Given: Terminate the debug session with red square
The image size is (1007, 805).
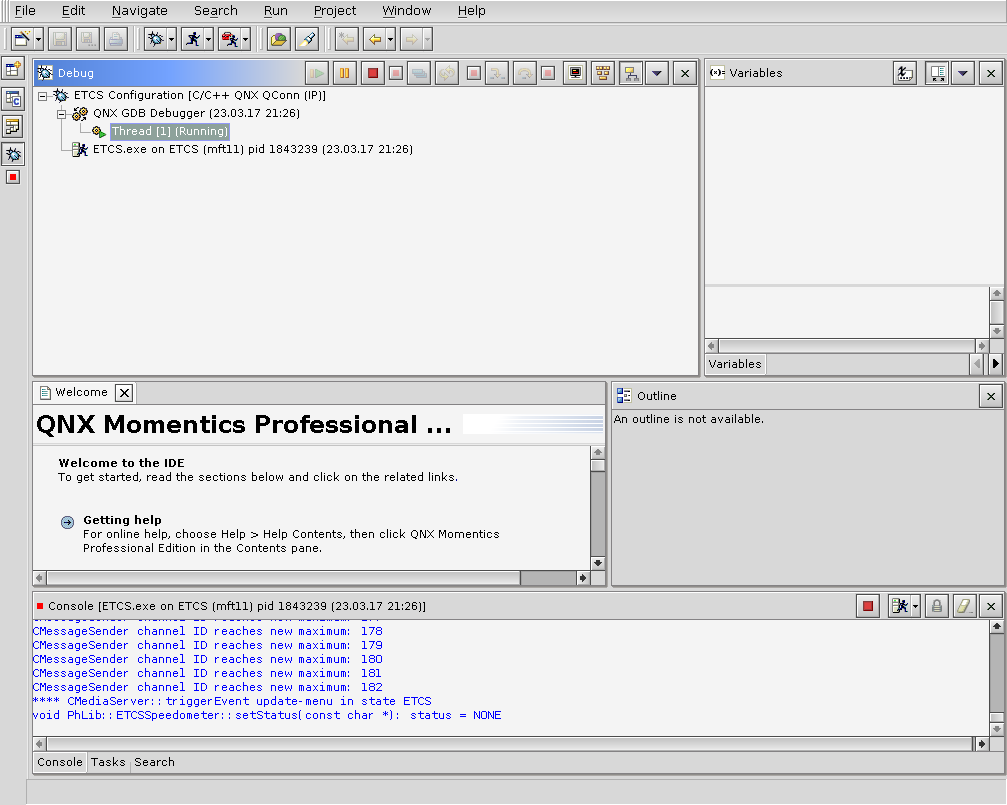Looking at the screenshot, I should 372,73.
